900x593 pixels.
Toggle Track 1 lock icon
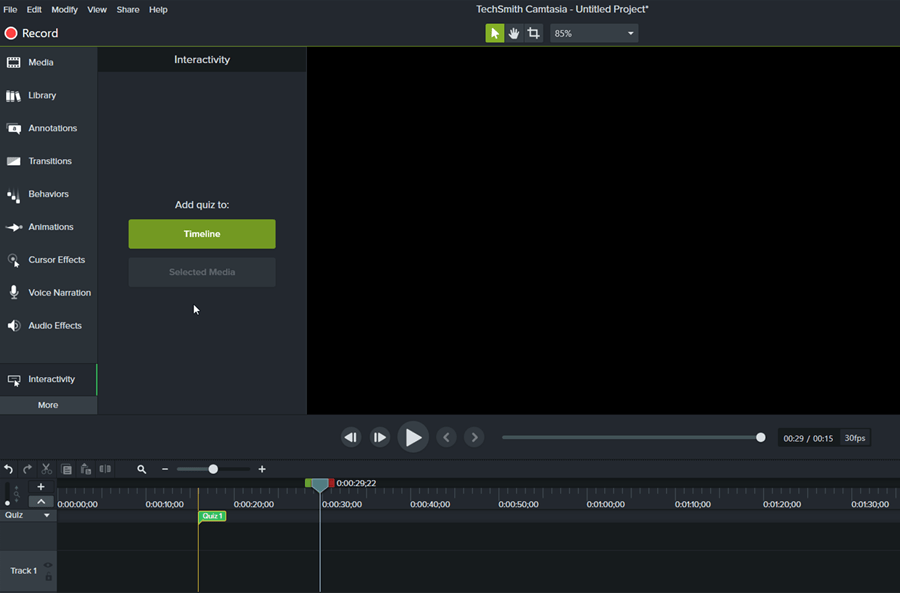[x=48, y=576]
